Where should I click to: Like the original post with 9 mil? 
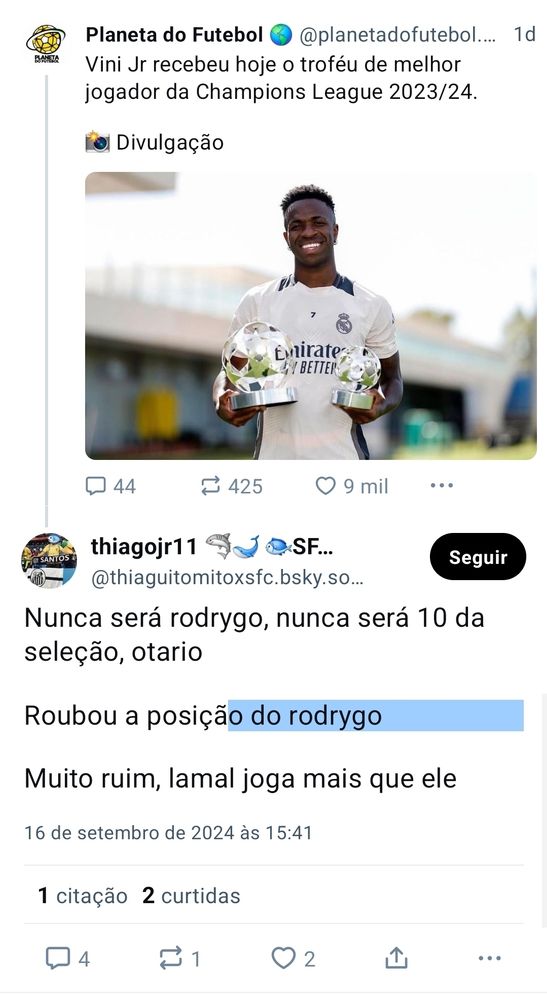pyautogui.click(x=351, y=487)
